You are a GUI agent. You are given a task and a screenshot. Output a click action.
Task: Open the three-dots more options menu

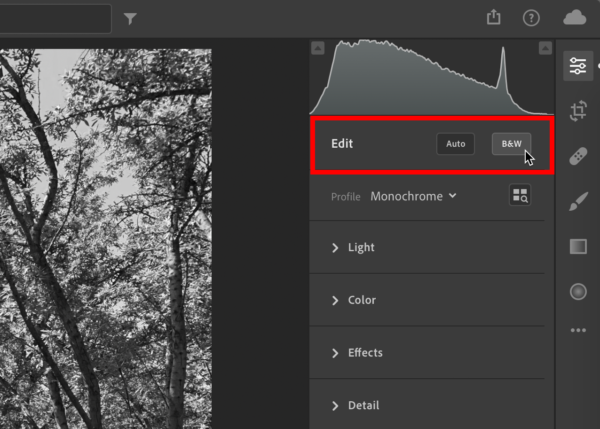point(578,330)
